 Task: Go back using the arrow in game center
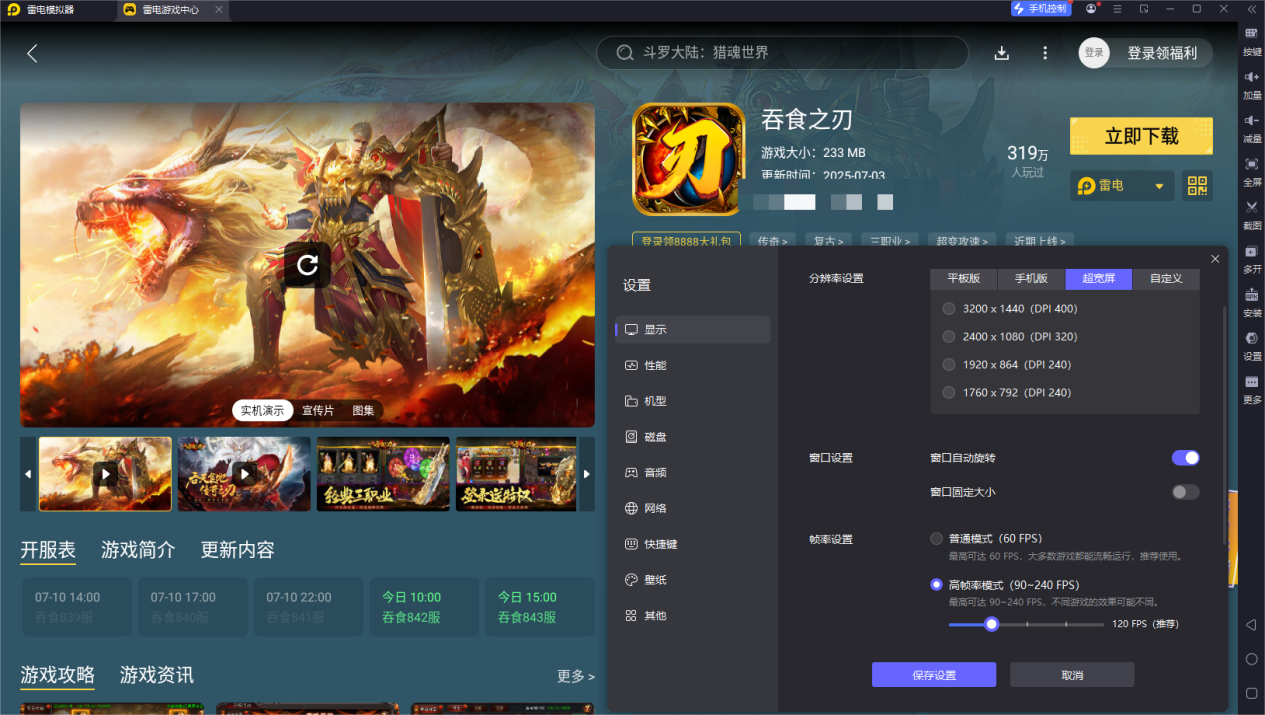(32, 53)
